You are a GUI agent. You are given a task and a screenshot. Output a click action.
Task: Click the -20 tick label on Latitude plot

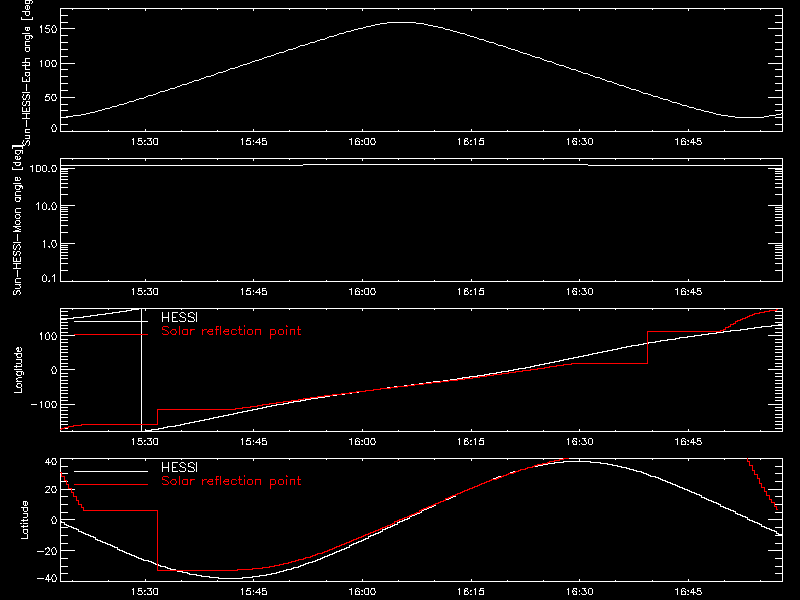[x=47, y=551]
